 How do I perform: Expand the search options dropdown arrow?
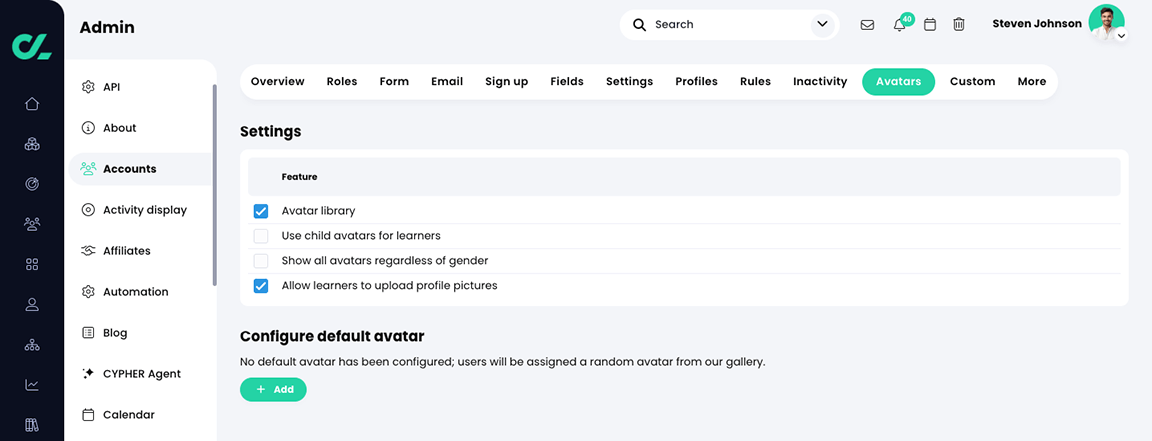click(822, 24)
